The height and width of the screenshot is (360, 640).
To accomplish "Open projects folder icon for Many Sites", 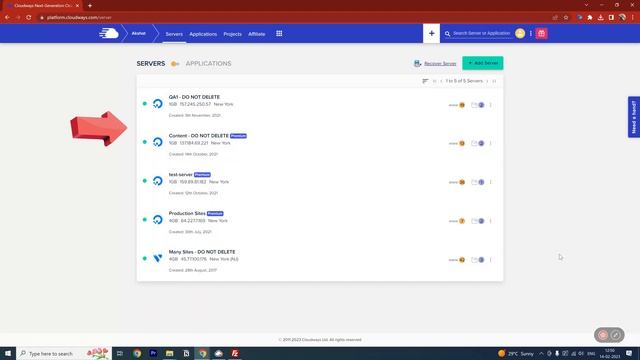I will [478, 260].
